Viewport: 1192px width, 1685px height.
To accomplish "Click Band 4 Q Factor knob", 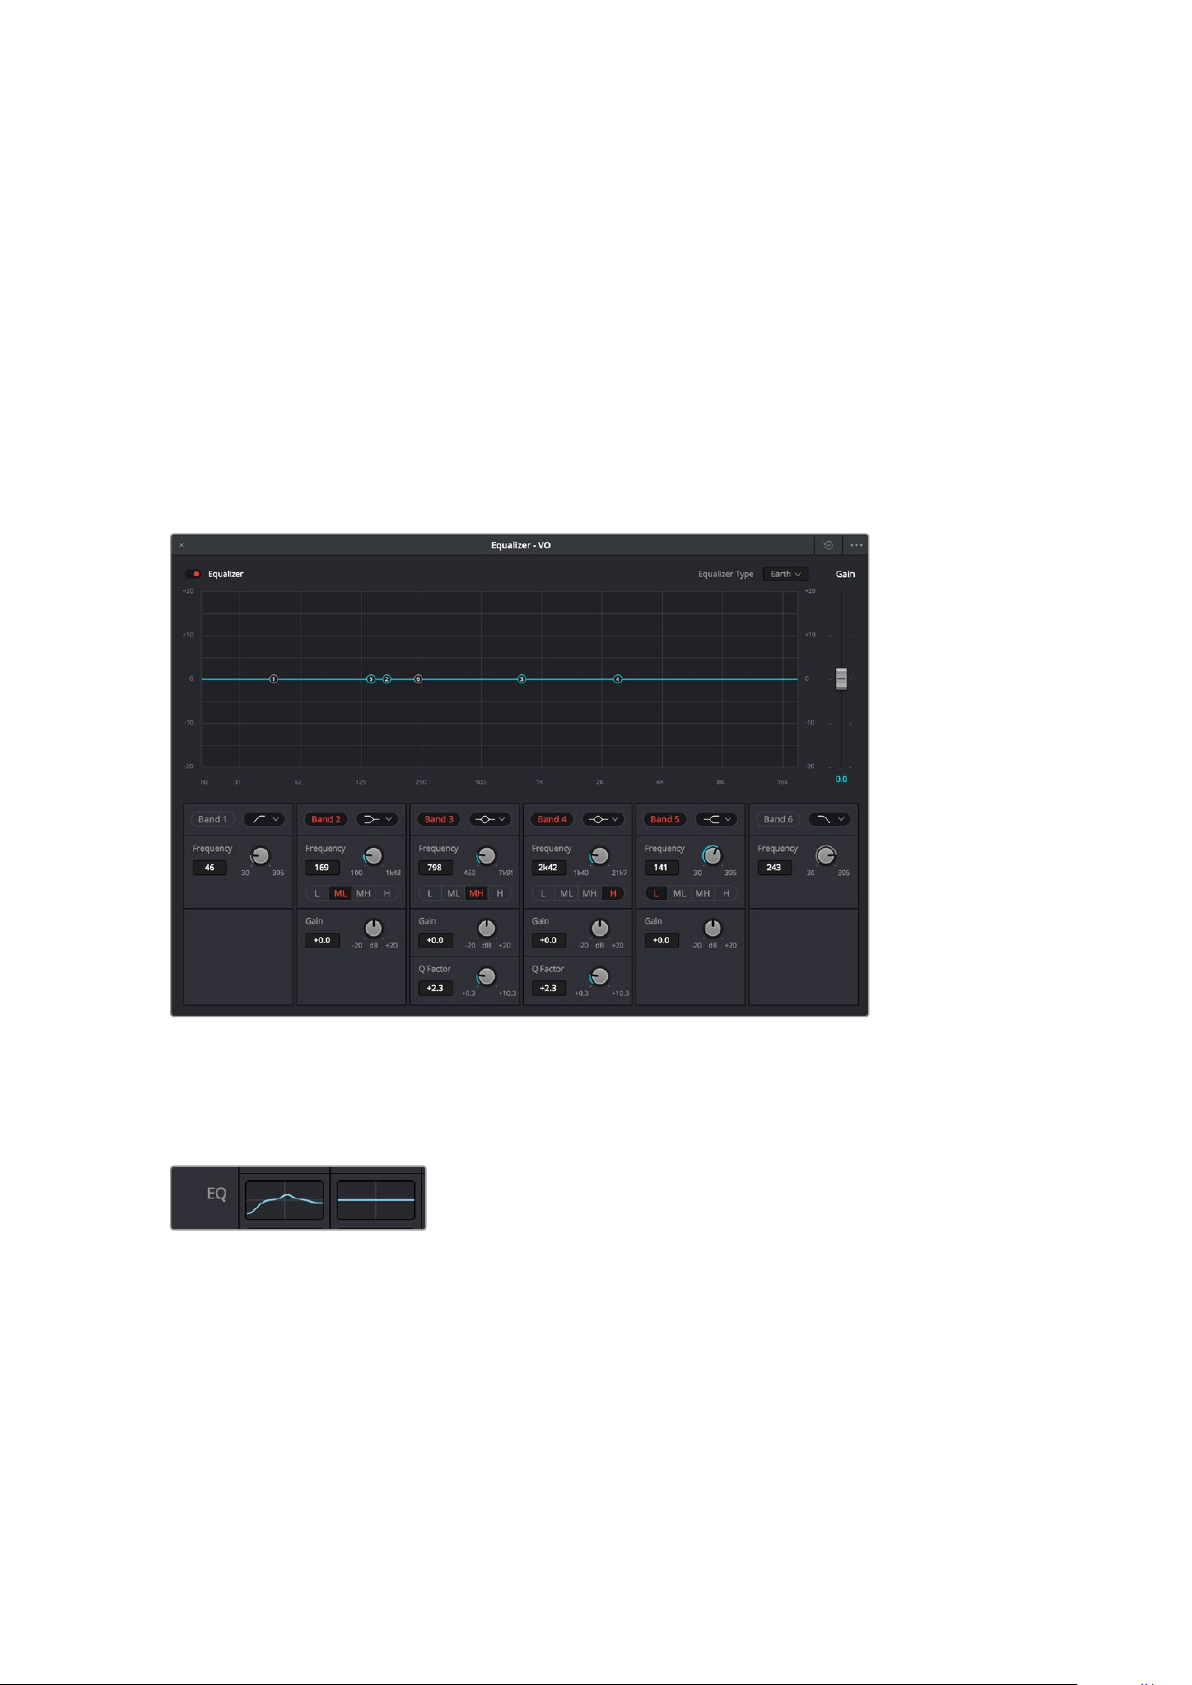I will tap(599, 977).
